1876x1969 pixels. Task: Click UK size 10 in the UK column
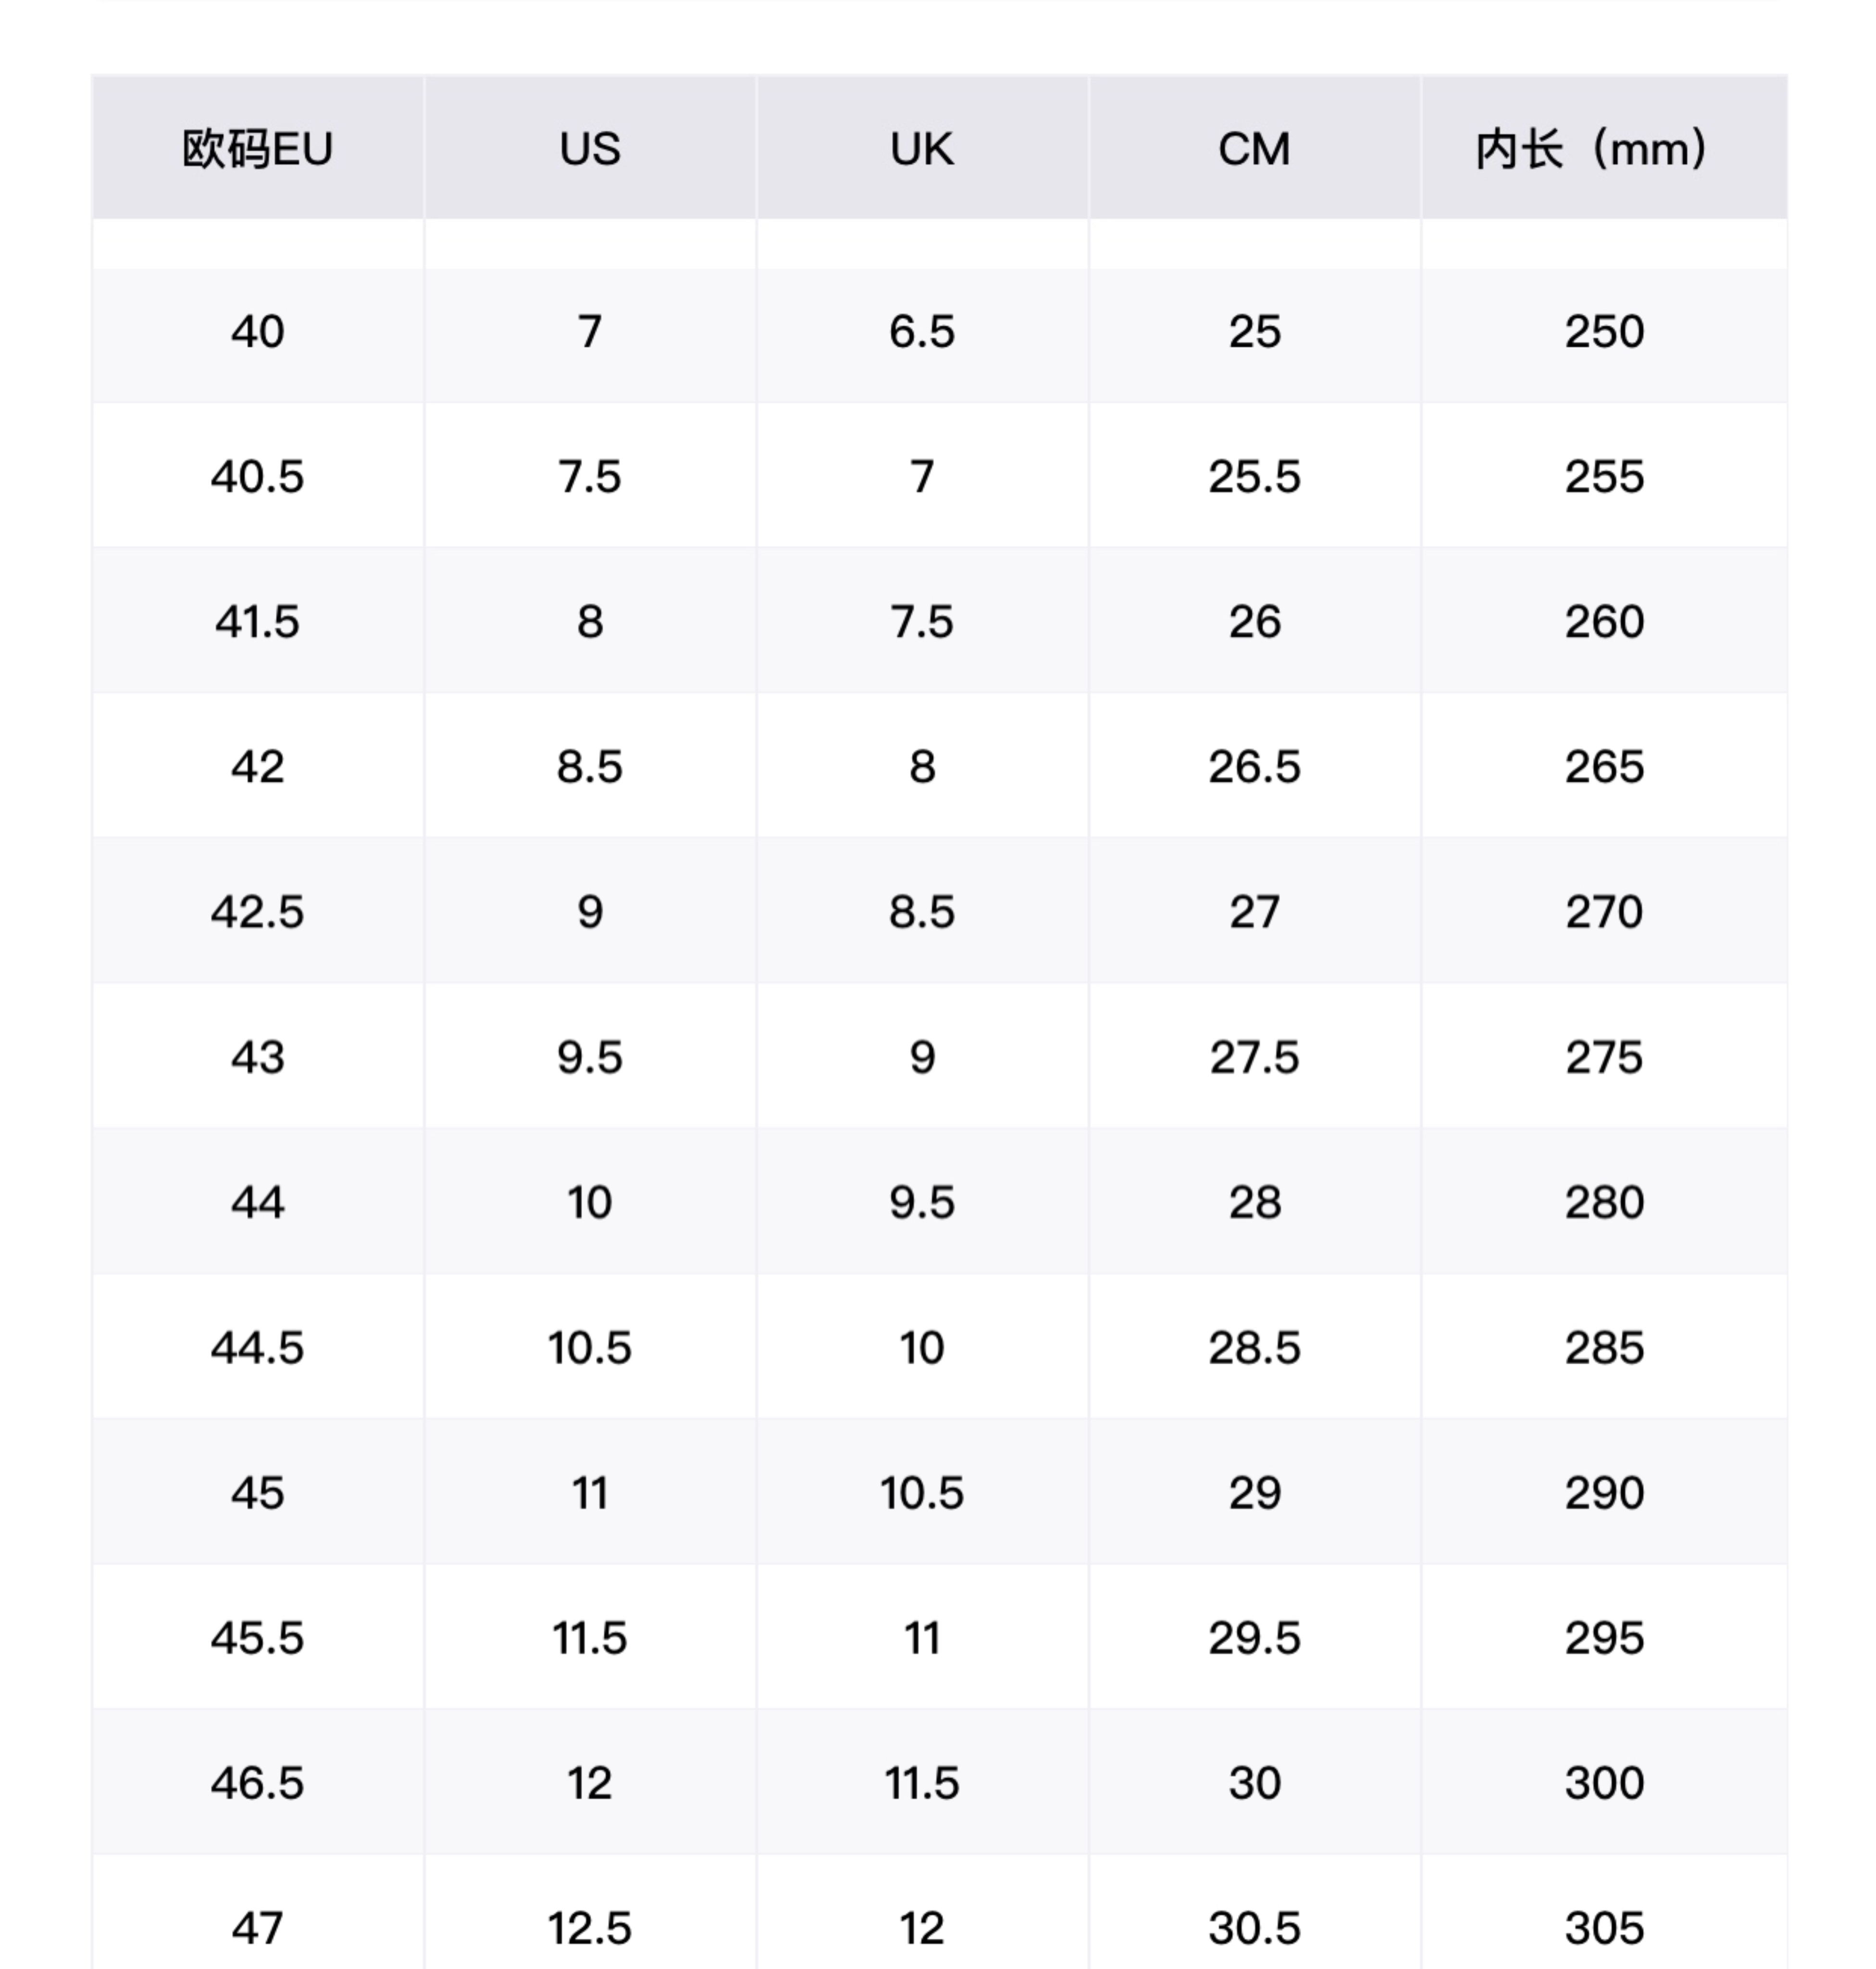[x=922, y=1347]
